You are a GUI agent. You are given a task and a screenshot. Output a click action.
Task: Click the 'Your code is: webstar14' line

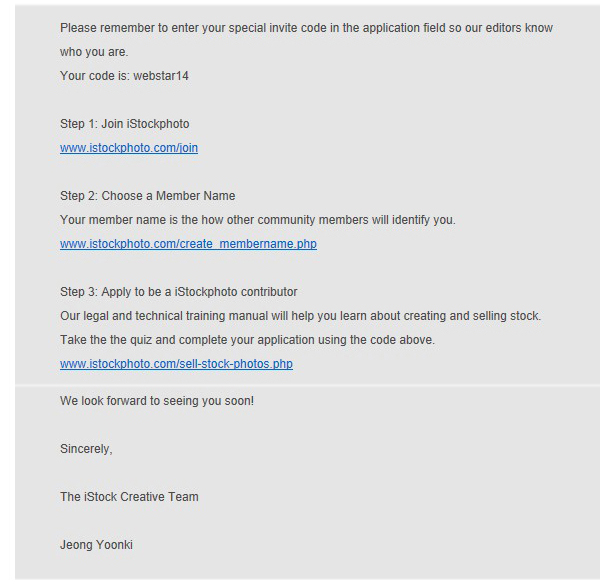124,76
